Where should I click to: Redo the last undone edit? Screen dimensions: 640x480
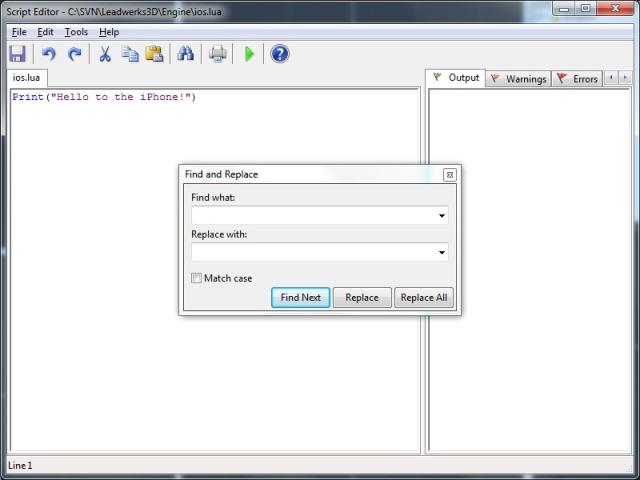[74, 54]
